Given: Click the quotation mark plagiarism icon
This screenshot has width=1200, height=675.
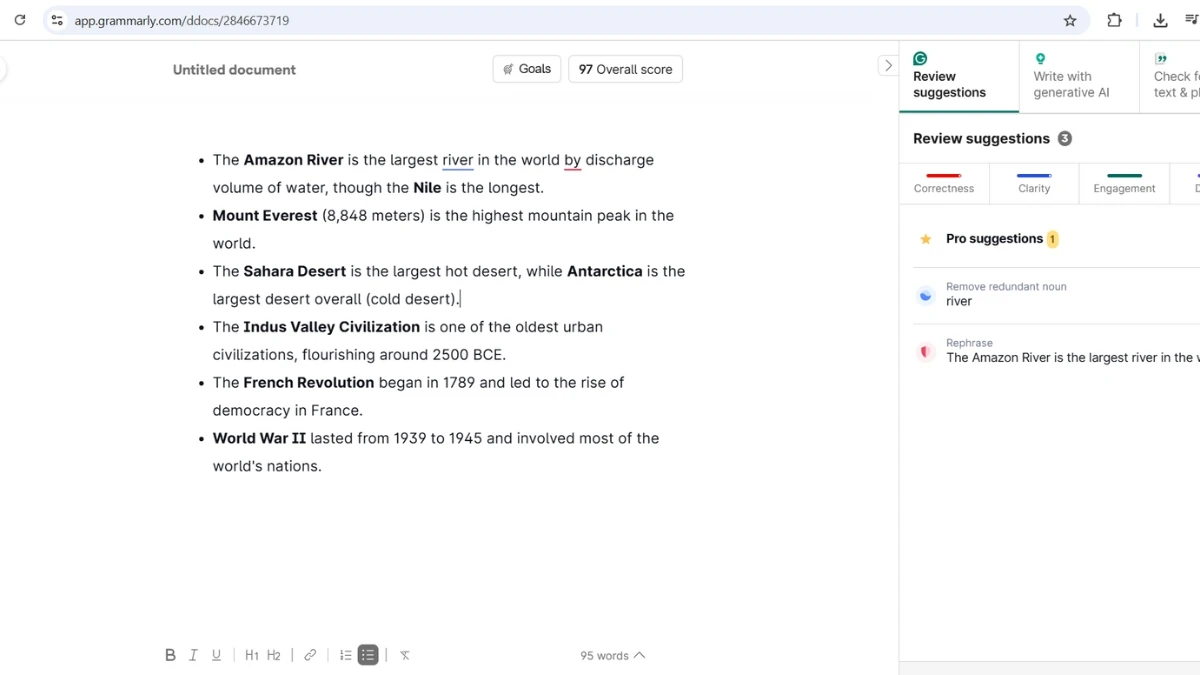Looking at the screenshot, I should [1161, 59].
